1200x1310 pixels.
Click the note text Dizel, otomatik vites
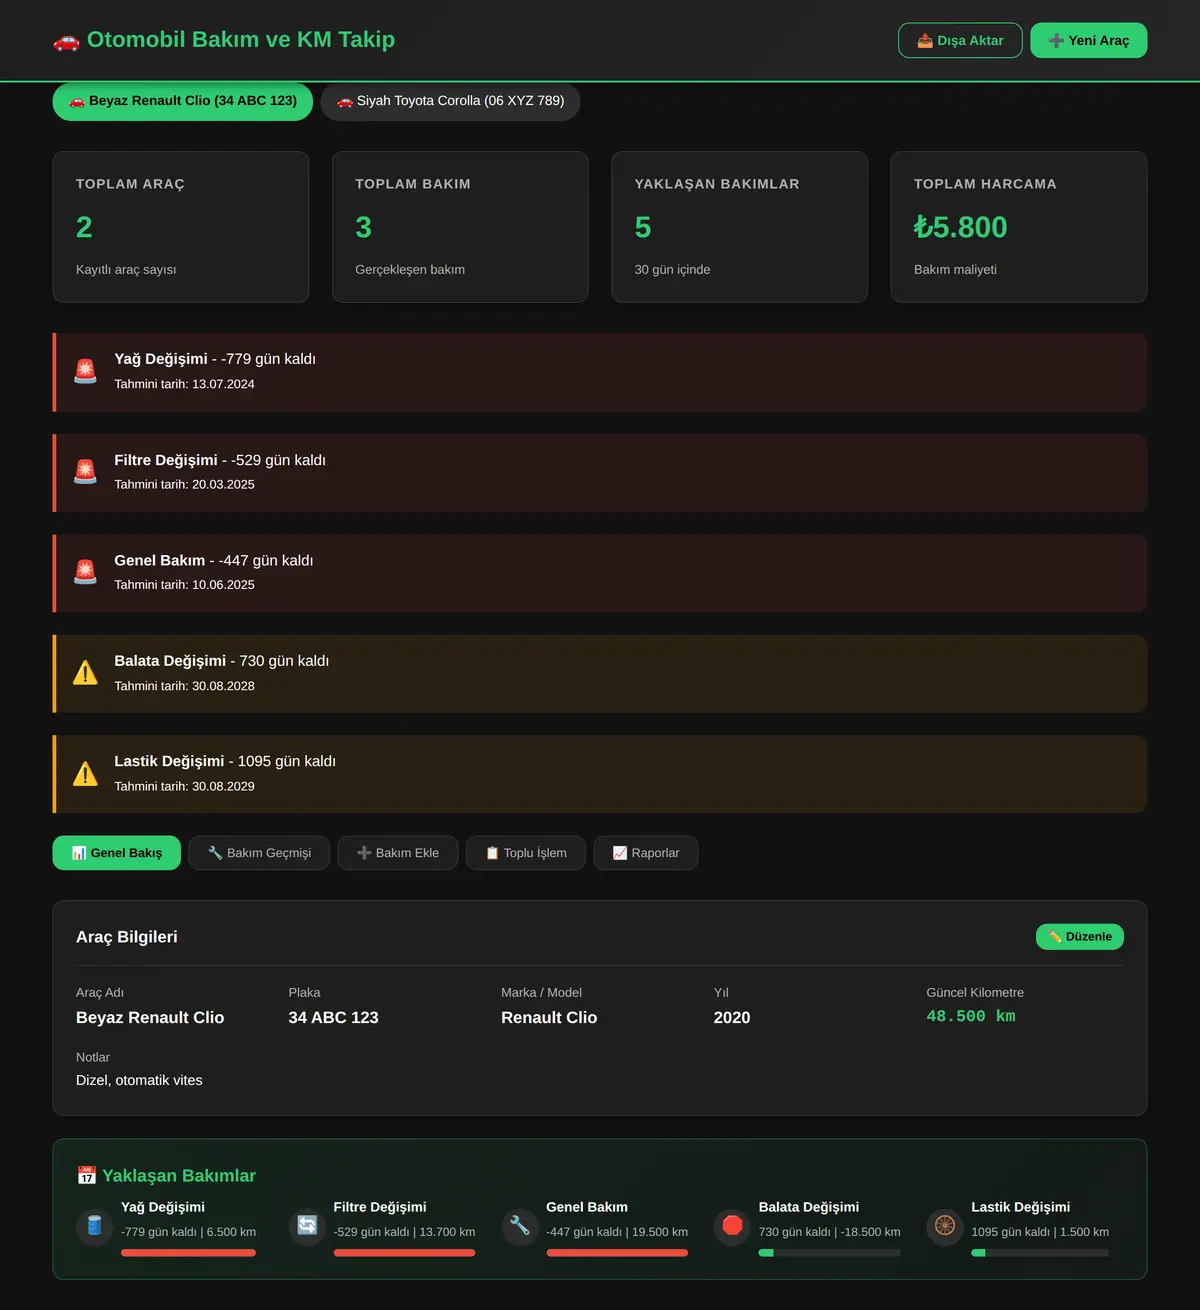click(x=139, y=1080)
